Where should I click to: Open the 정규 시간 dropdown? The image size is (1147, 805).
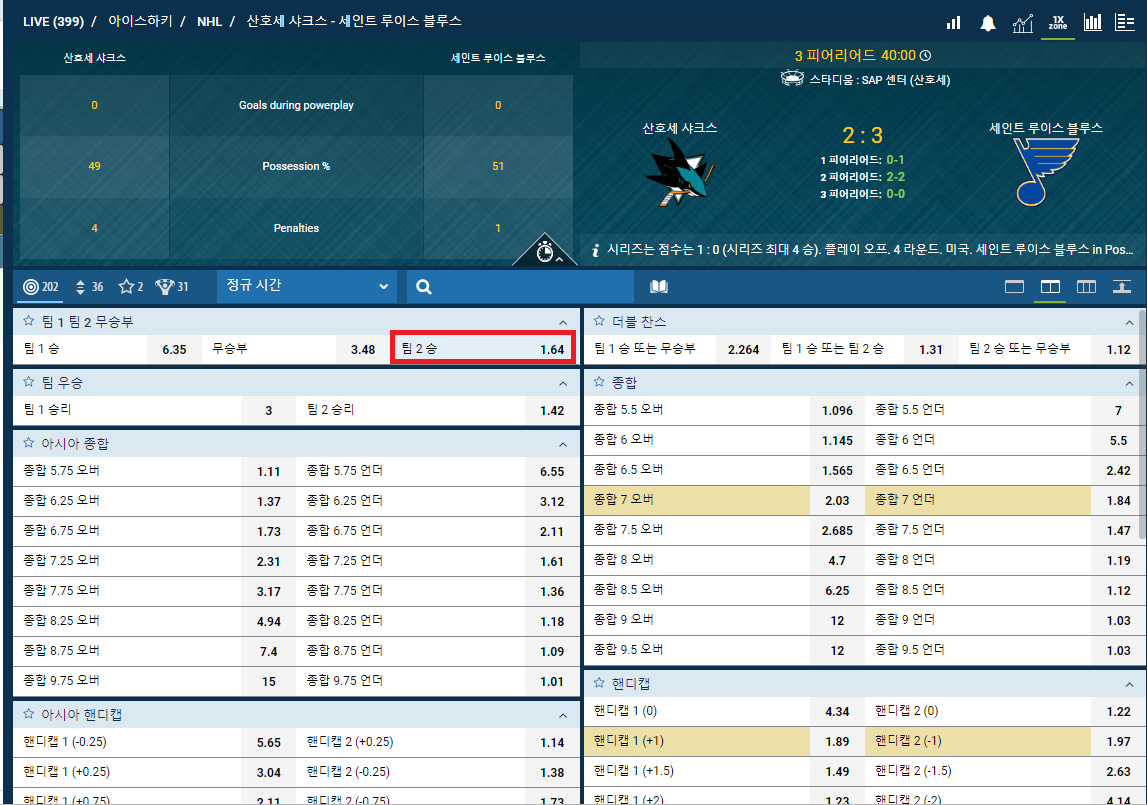[x=306, y=286]
